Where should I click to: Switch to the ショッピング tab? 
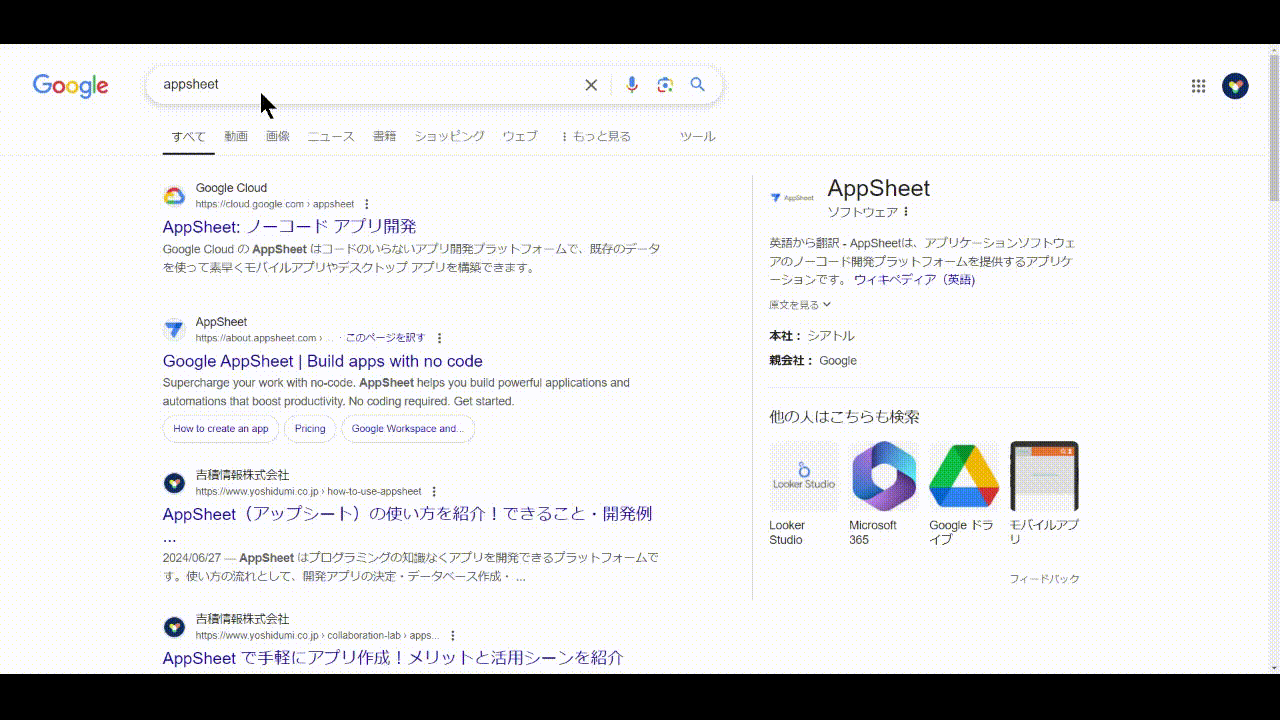pos(450,137)
